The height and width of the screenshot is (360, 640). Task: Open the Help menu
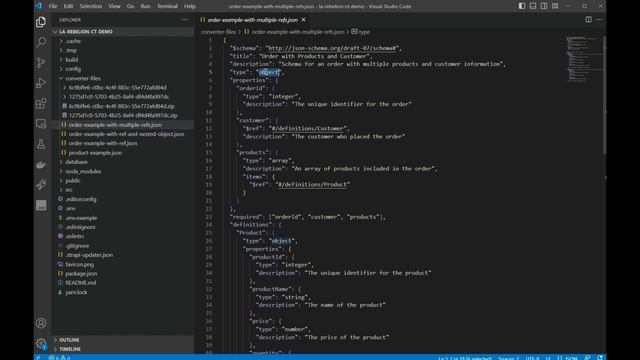pos(190,6)
